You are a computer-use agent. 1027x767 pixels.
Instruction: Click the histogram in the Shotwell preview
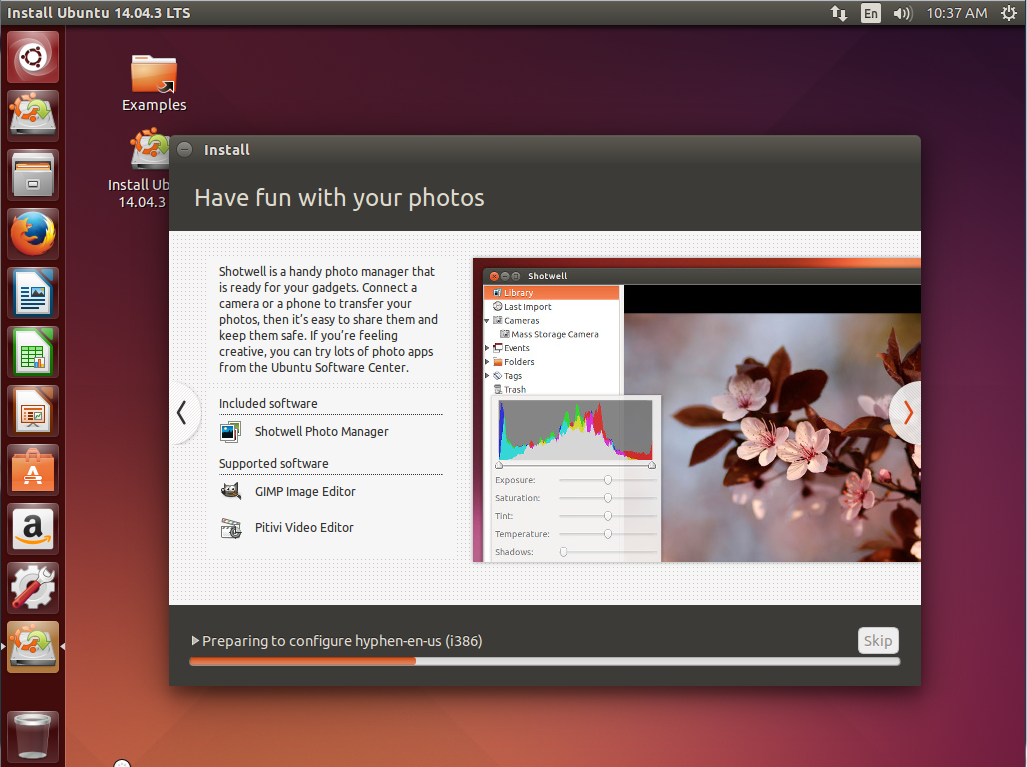(x=576, y=430)
